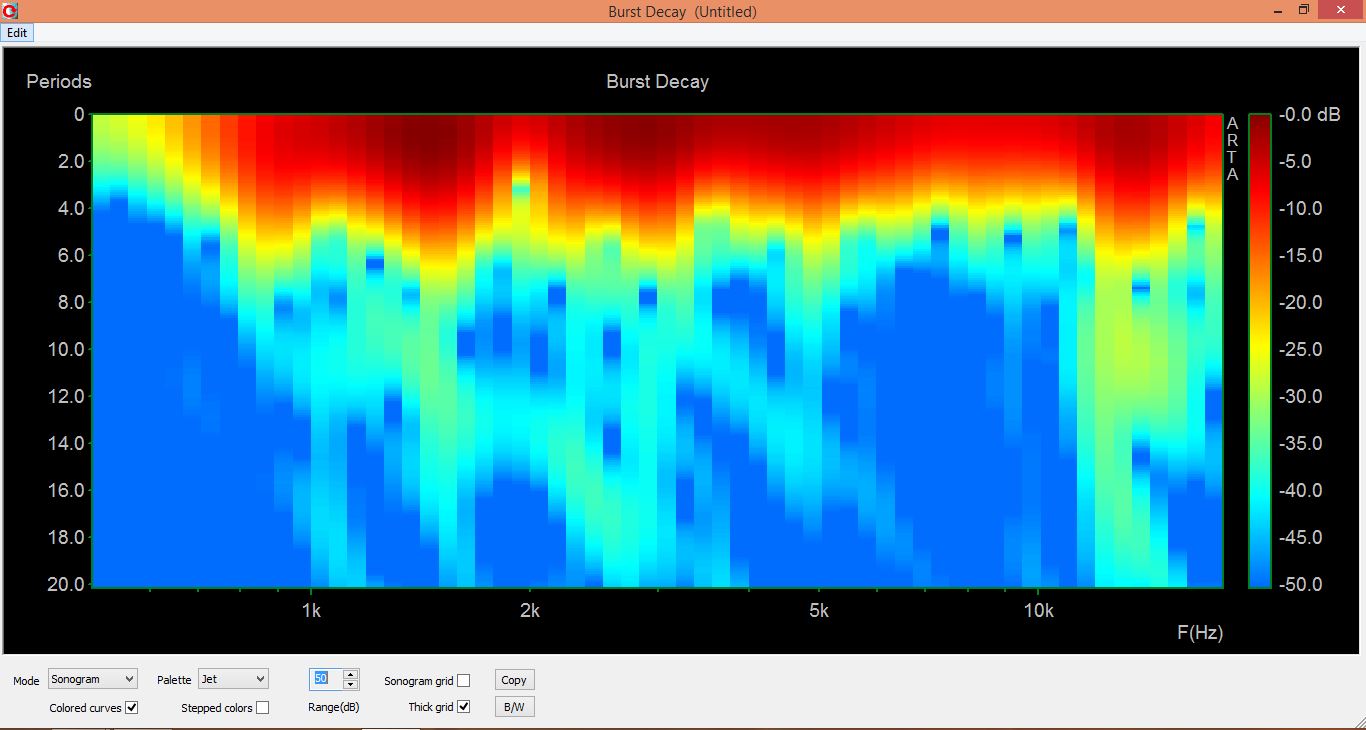Open the Palette dropdown showing Jet
The height and width of the screenshot is (730, 1366).
click(x=233, y=679)
